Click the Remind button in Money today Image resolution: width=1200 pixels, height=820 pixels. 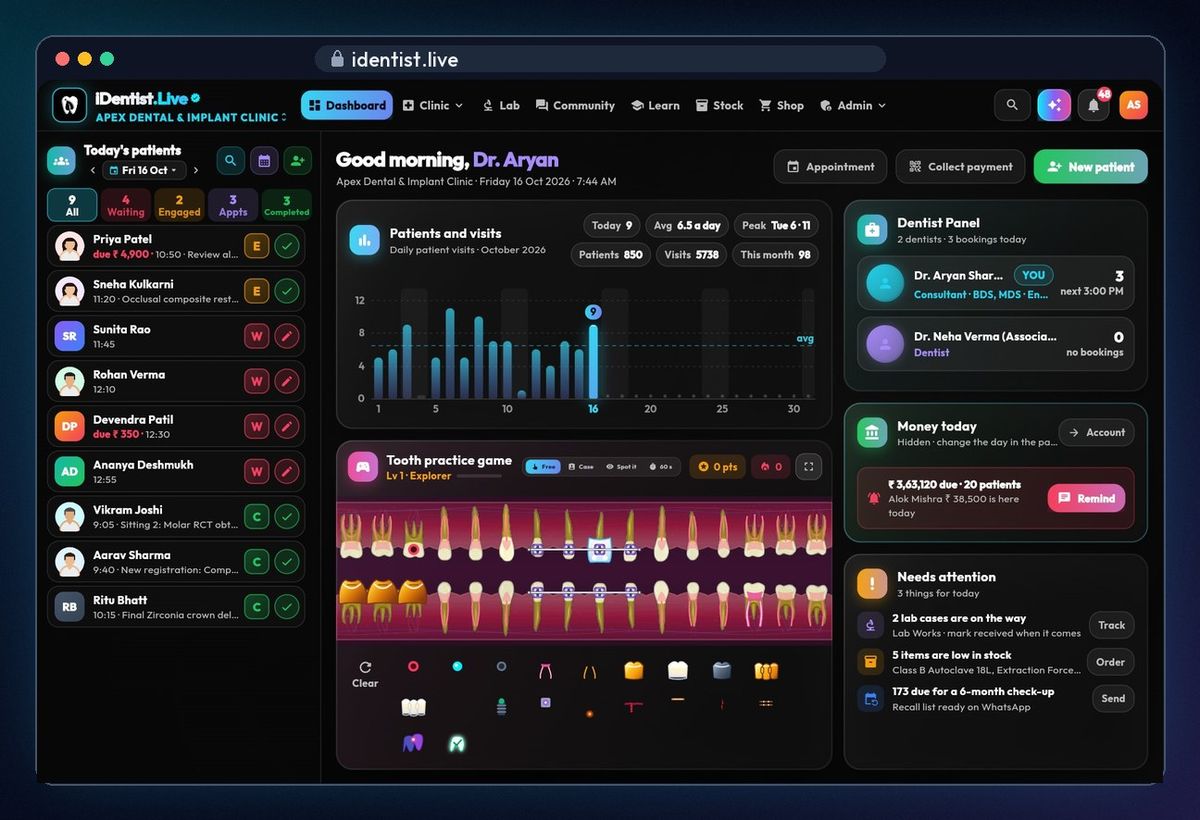1086,498
